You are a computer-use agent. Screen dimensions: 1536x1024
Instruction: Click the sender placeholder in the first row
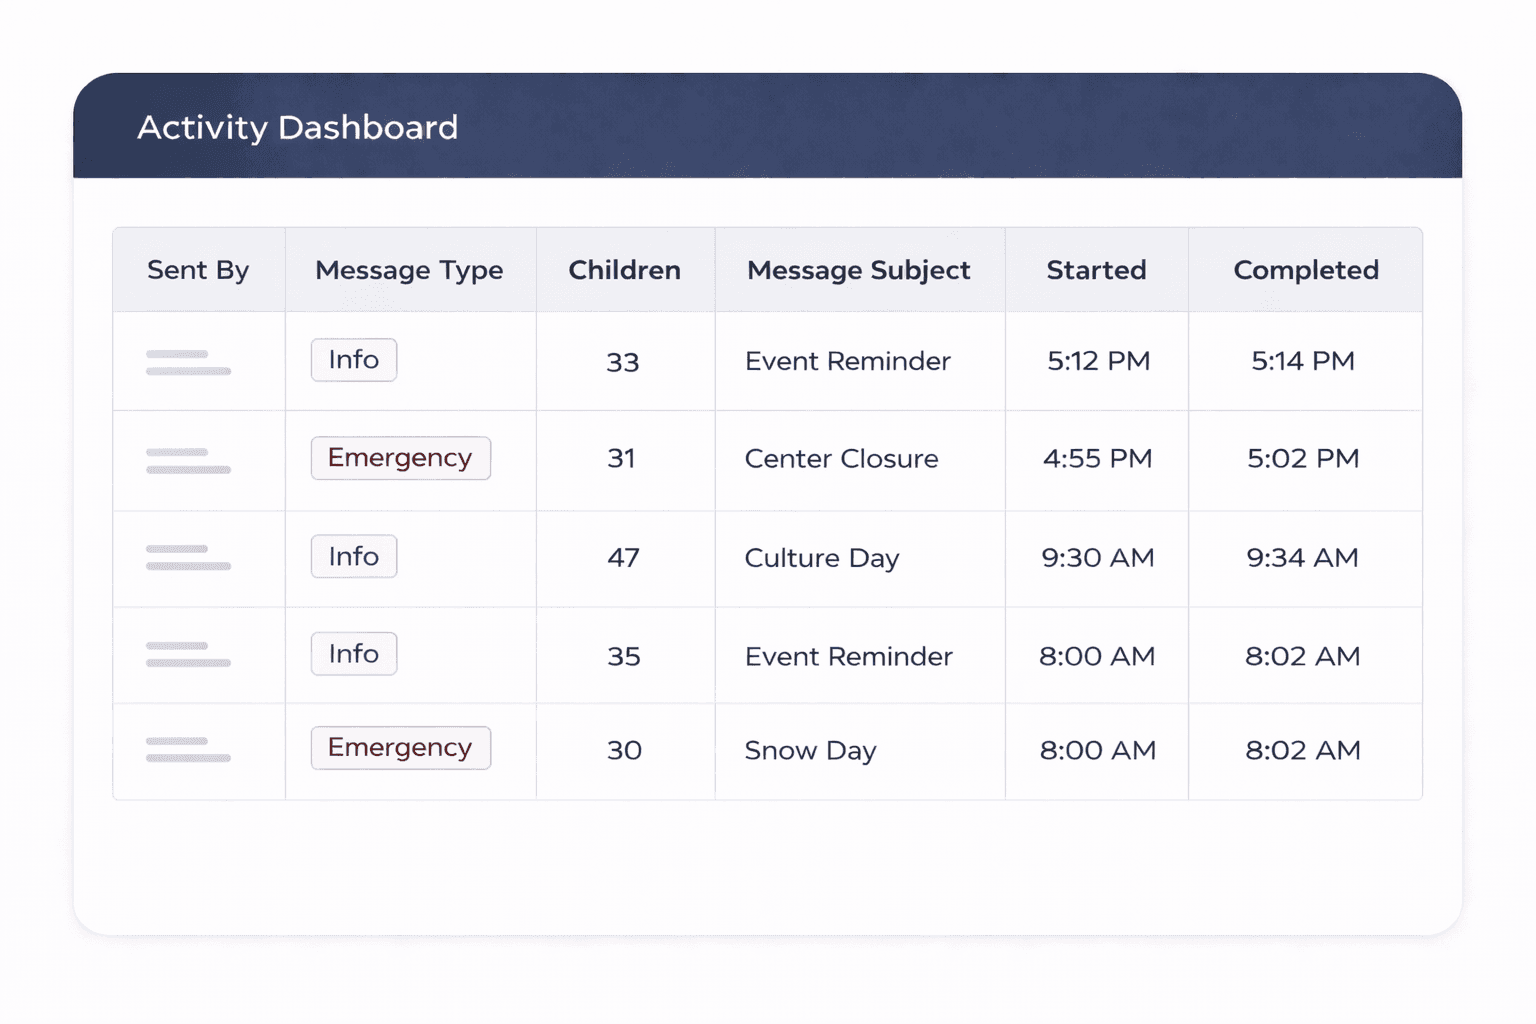186,361
